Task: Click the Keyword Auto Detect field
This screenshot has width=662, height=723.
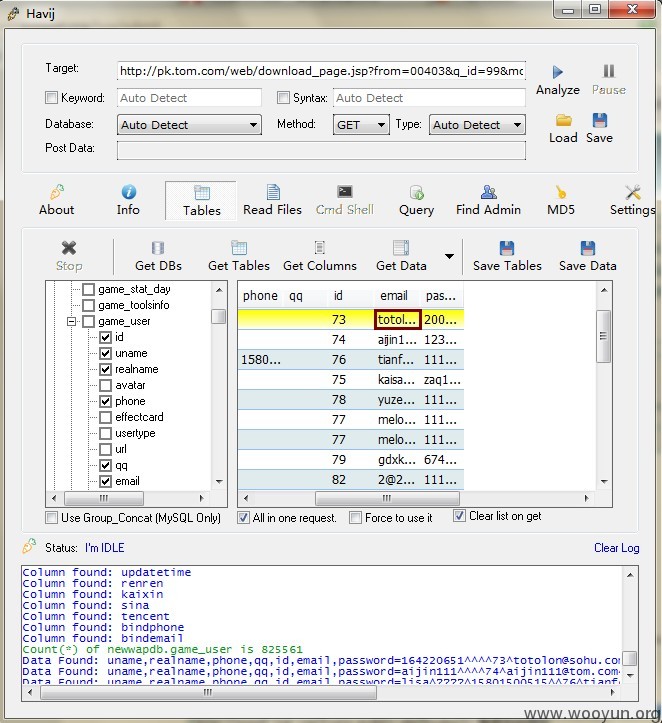Action: coord(189,98)
